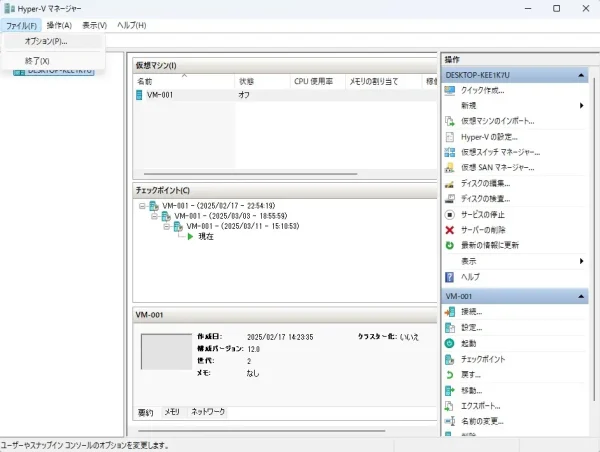The width and height of the screenshot is (600, 452).
Task: Click the 仮想 SAN マネージャー icon
Action: click(x=450, y=168)
